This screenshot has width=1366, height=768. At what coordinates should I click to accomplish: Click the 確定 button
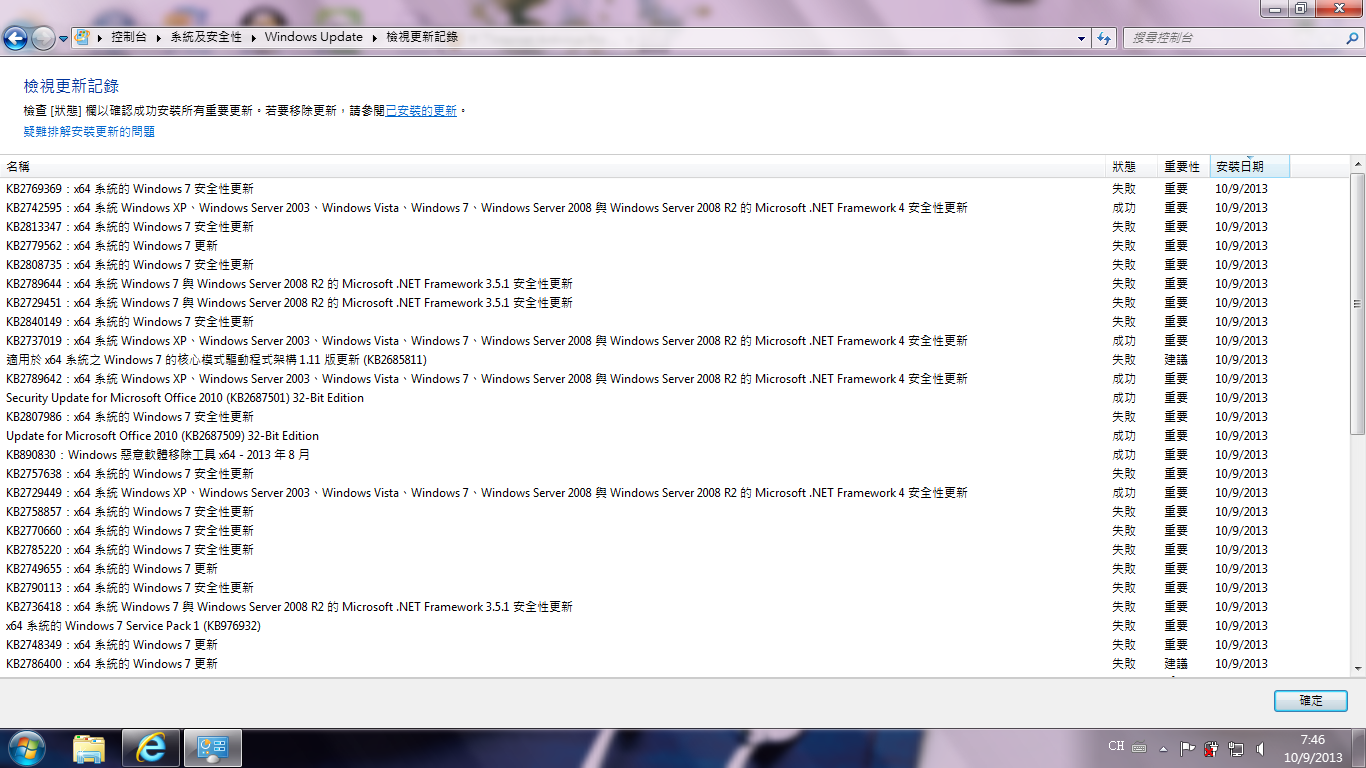[1310, 701]
